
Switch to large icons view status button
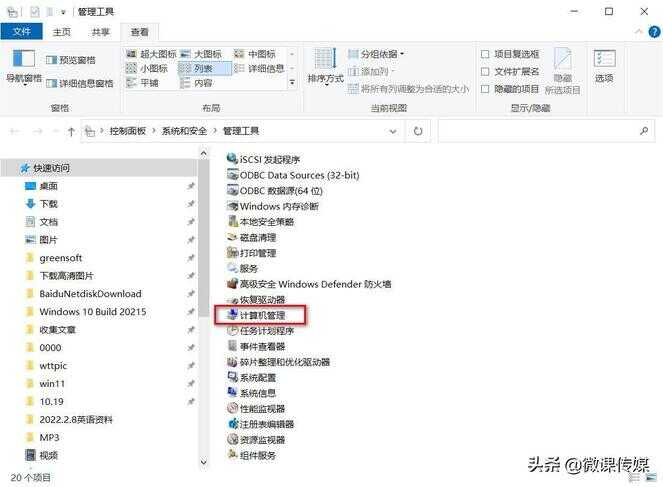[x=650, y=478]
